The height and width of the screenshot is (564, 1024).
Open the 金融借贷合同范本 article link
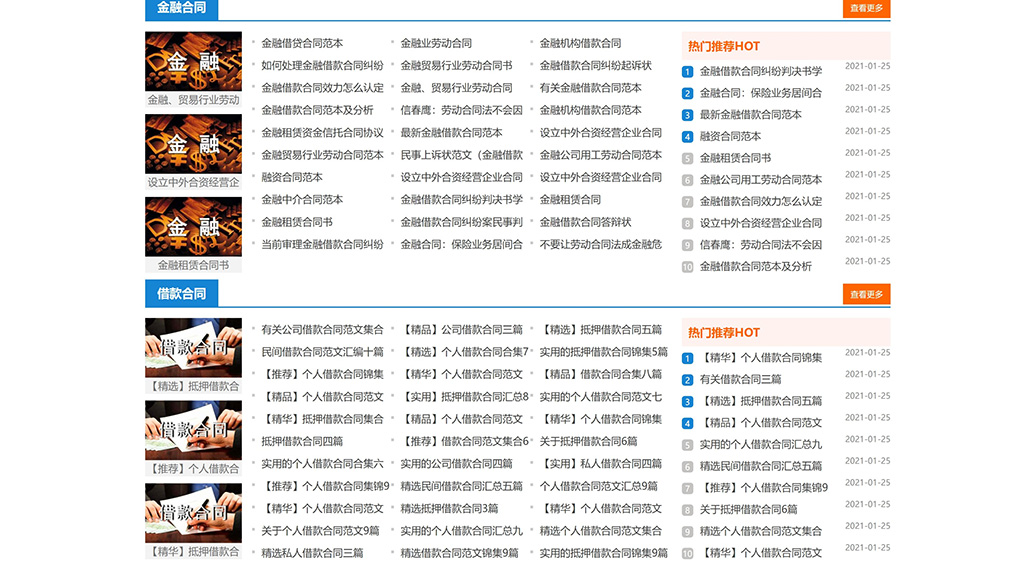click(302, 43)
